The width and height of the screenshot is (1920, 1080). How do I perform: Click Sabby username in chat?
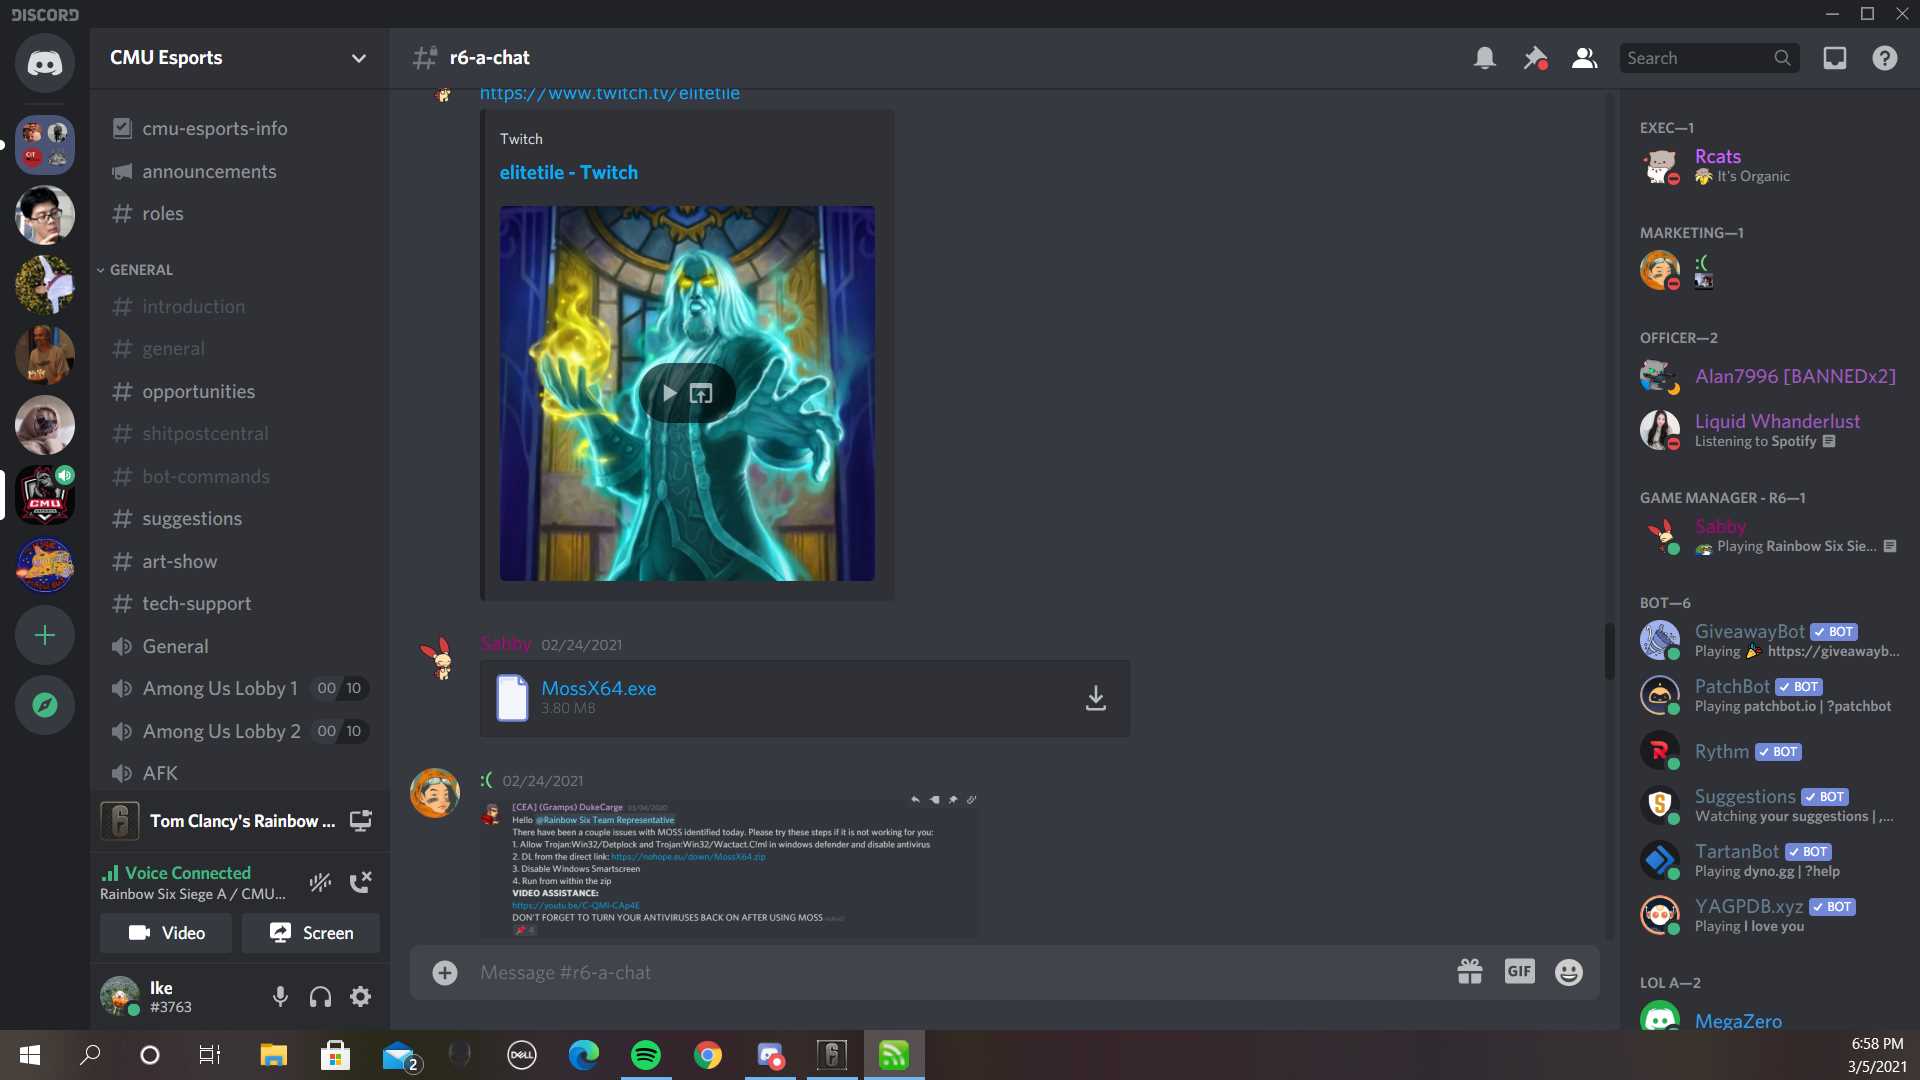505,644
